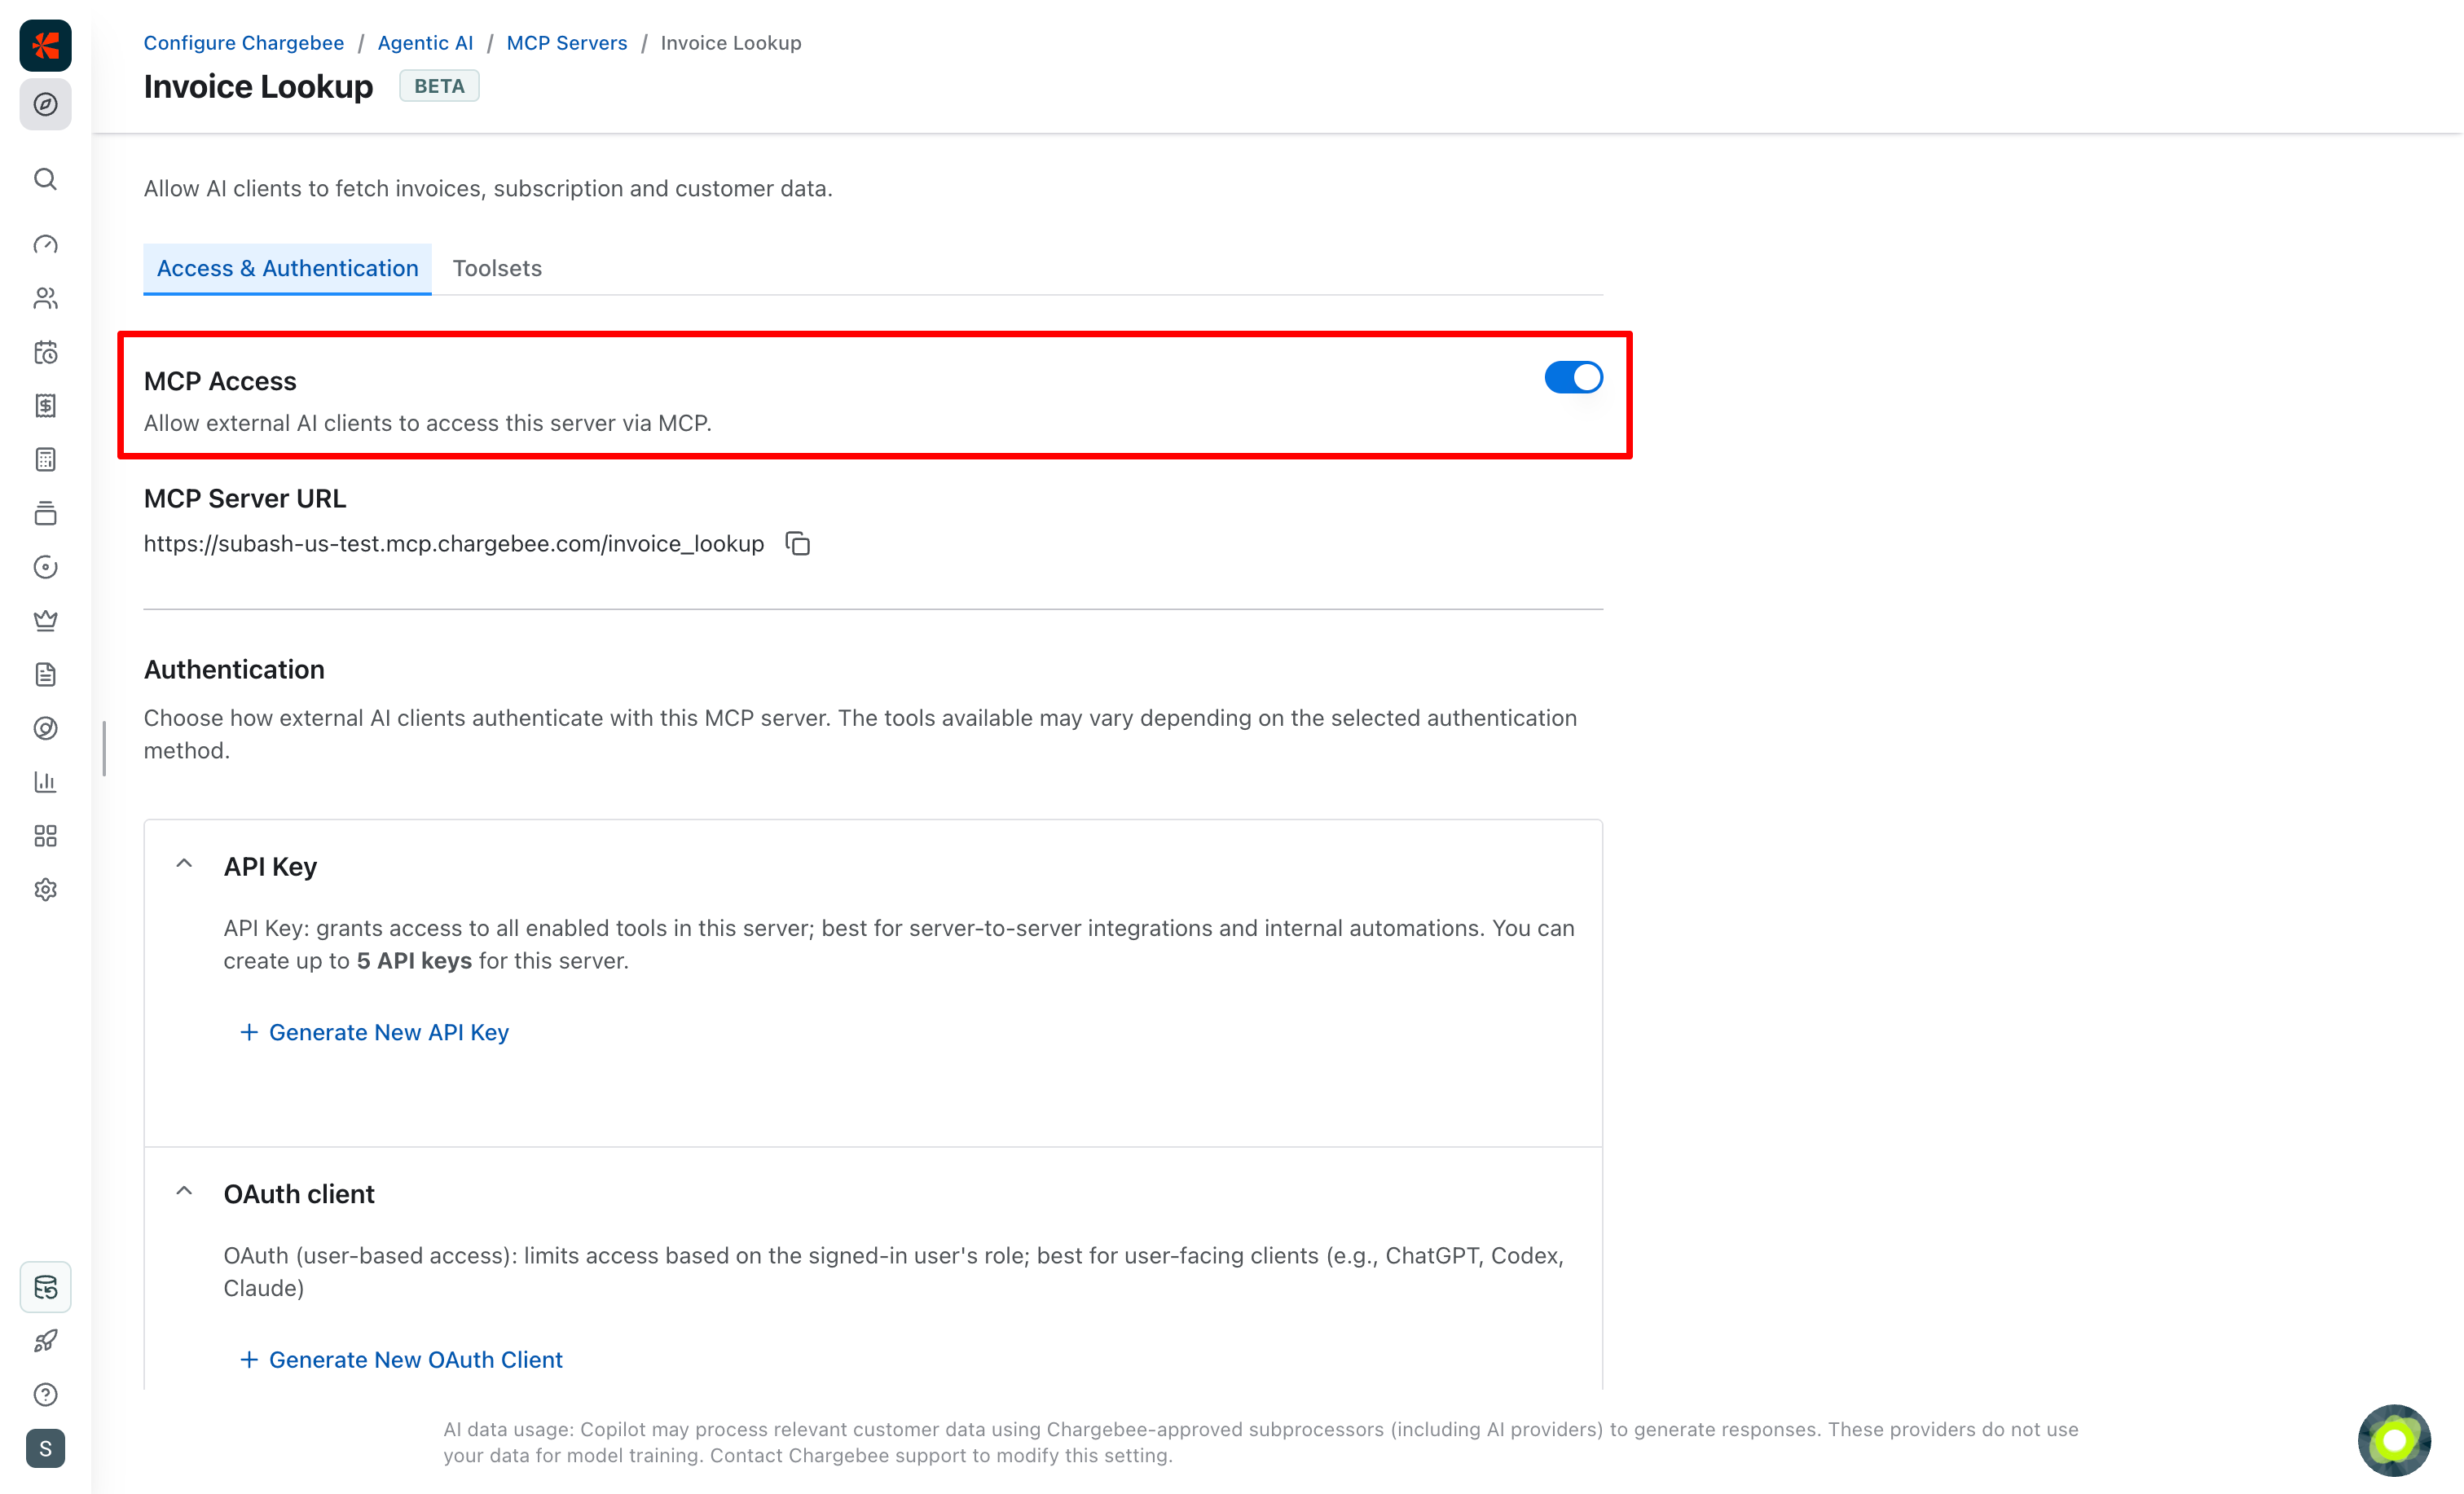Open the Invoices receipt-dollar icon
Screen dimensions: 2464x1494
[45, 406]
